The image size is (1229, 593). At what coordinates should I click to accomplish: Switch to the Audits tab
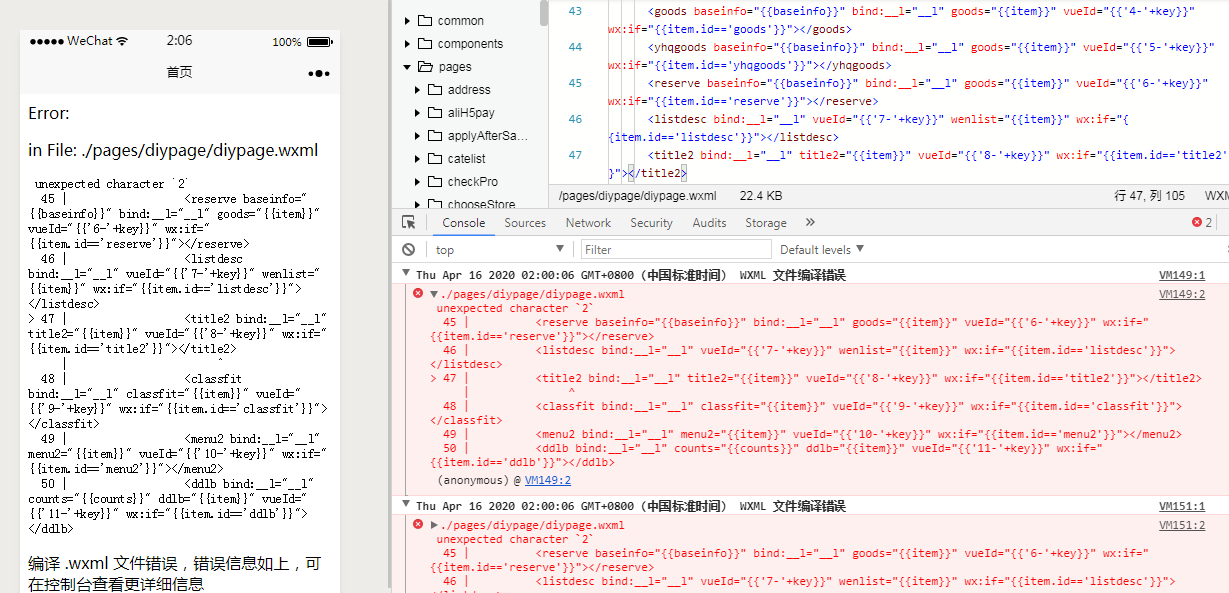[709, 222]
